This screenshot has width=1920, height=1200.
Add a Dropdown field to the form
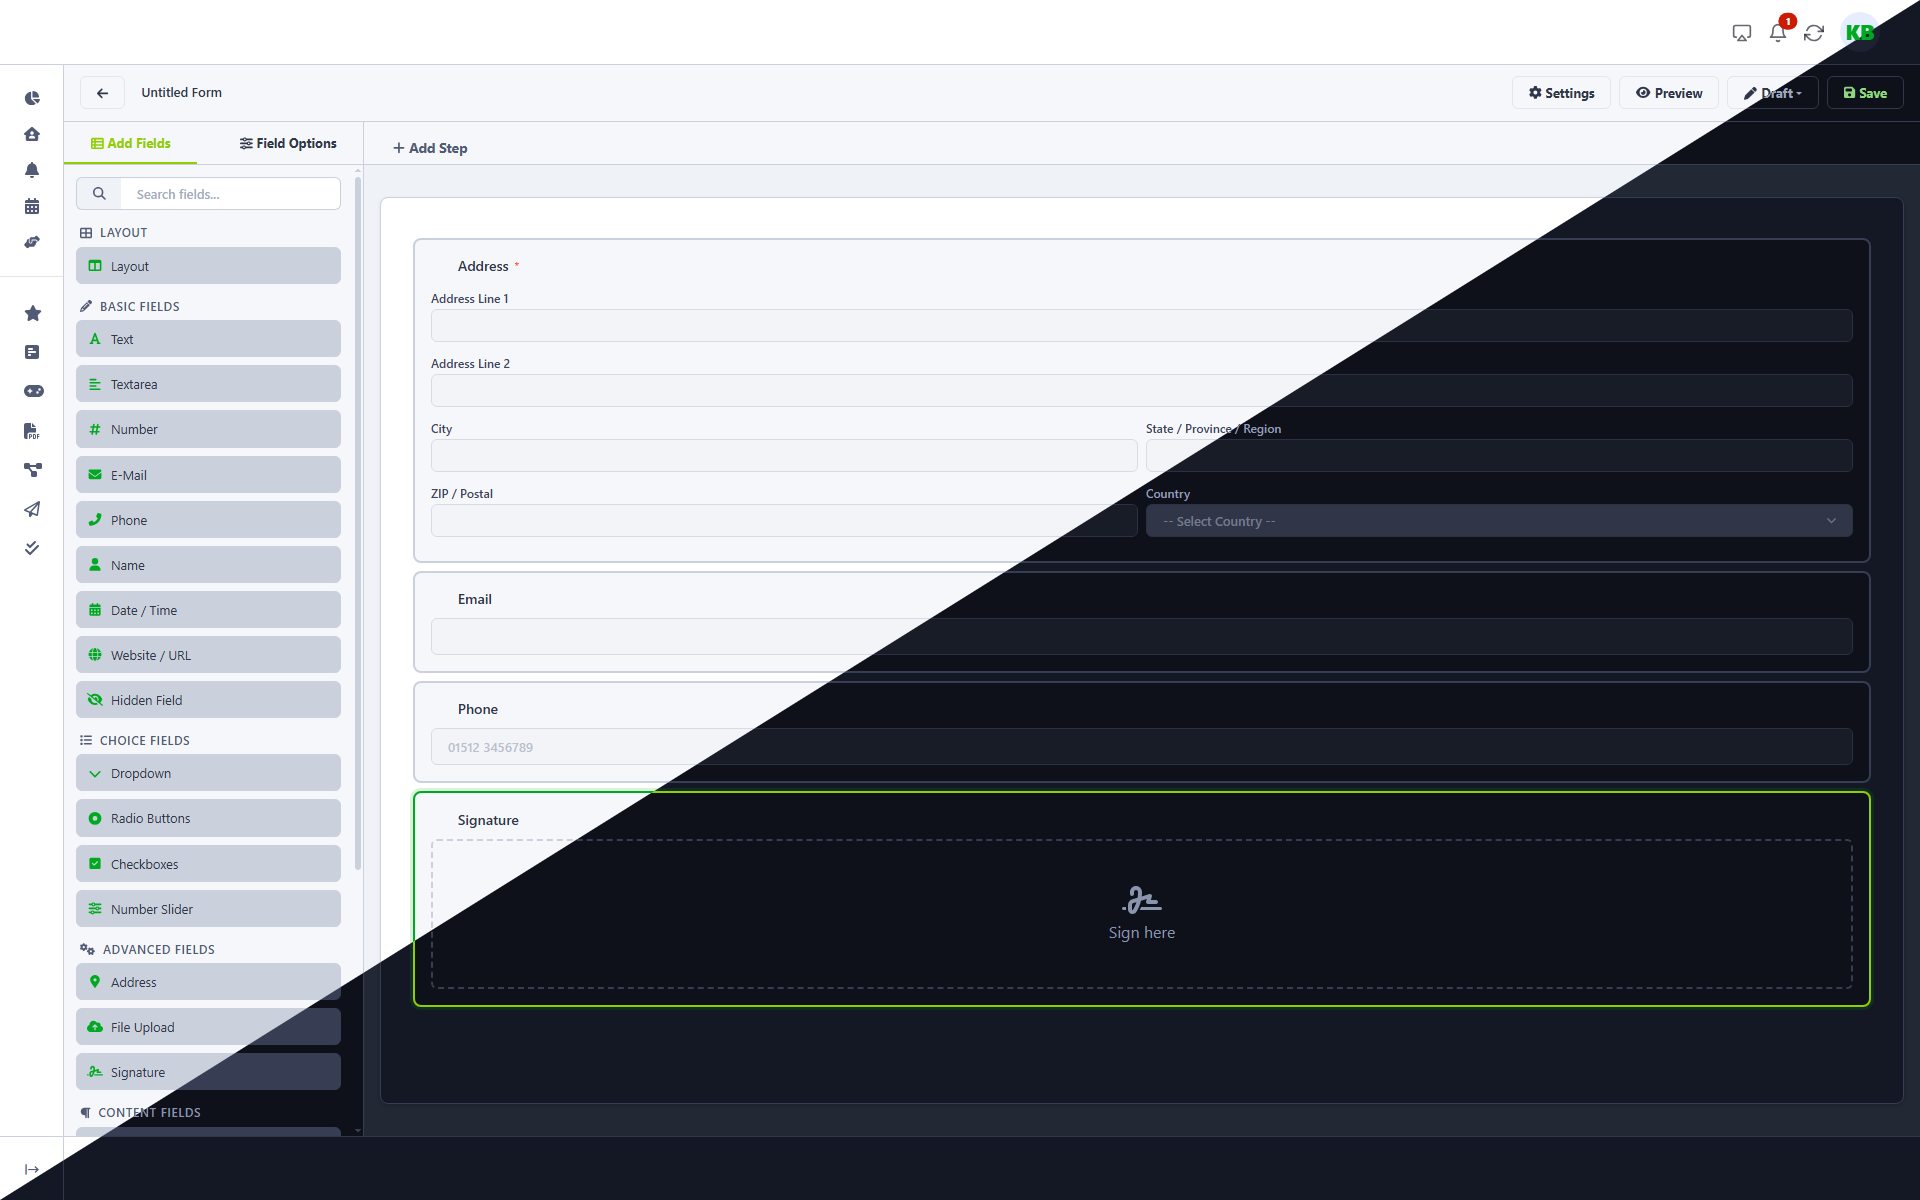pyautogui.click(x=208, y=772)
